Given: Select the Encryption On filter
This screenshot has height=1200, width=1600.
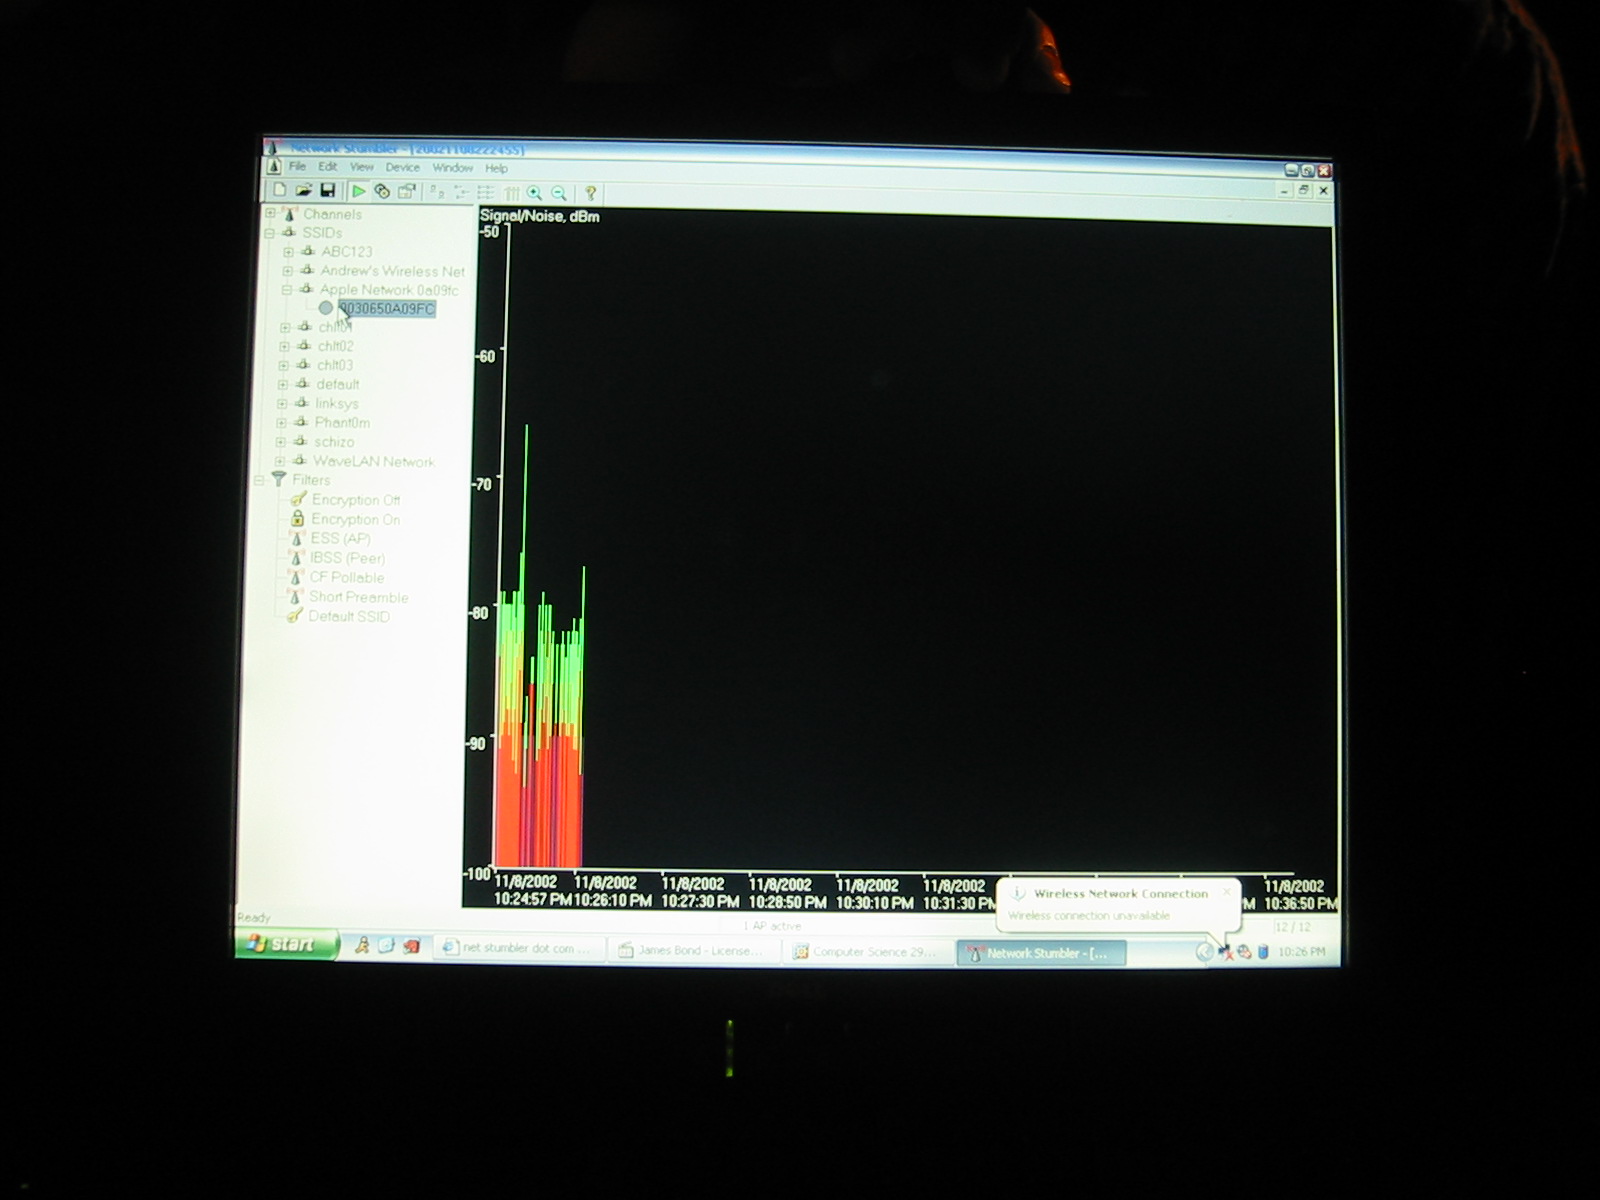Looking at the screenshot, I should pos(354,519).
